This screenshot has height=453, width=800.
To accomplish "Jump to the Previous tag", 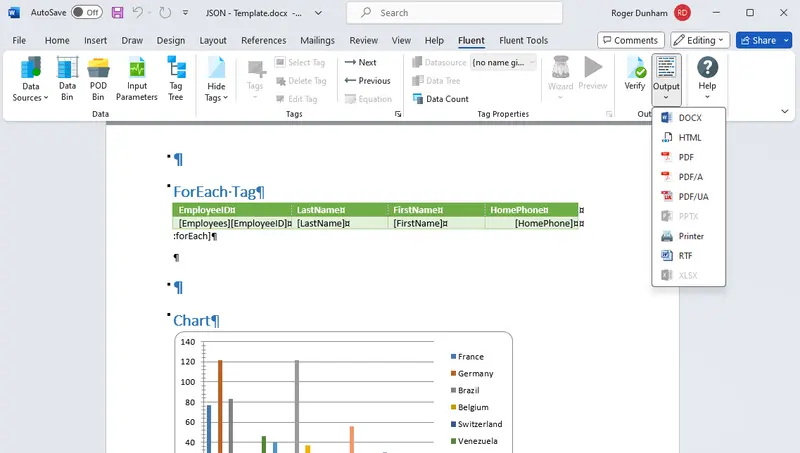I will (367, 81).
